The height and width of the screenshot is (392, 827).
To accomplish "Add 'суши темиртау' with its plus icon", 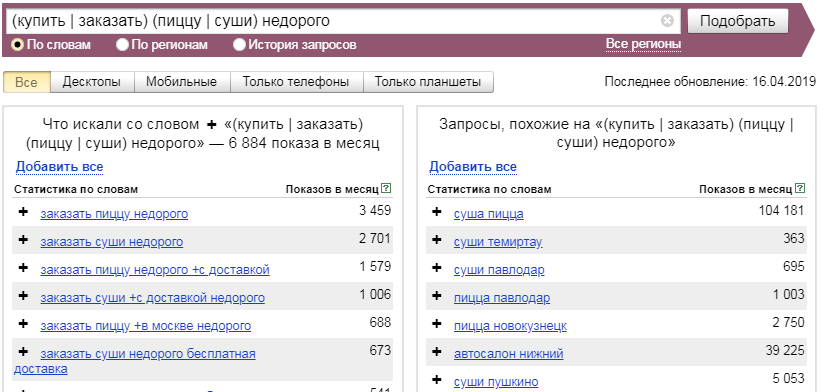I will point(436,240).
